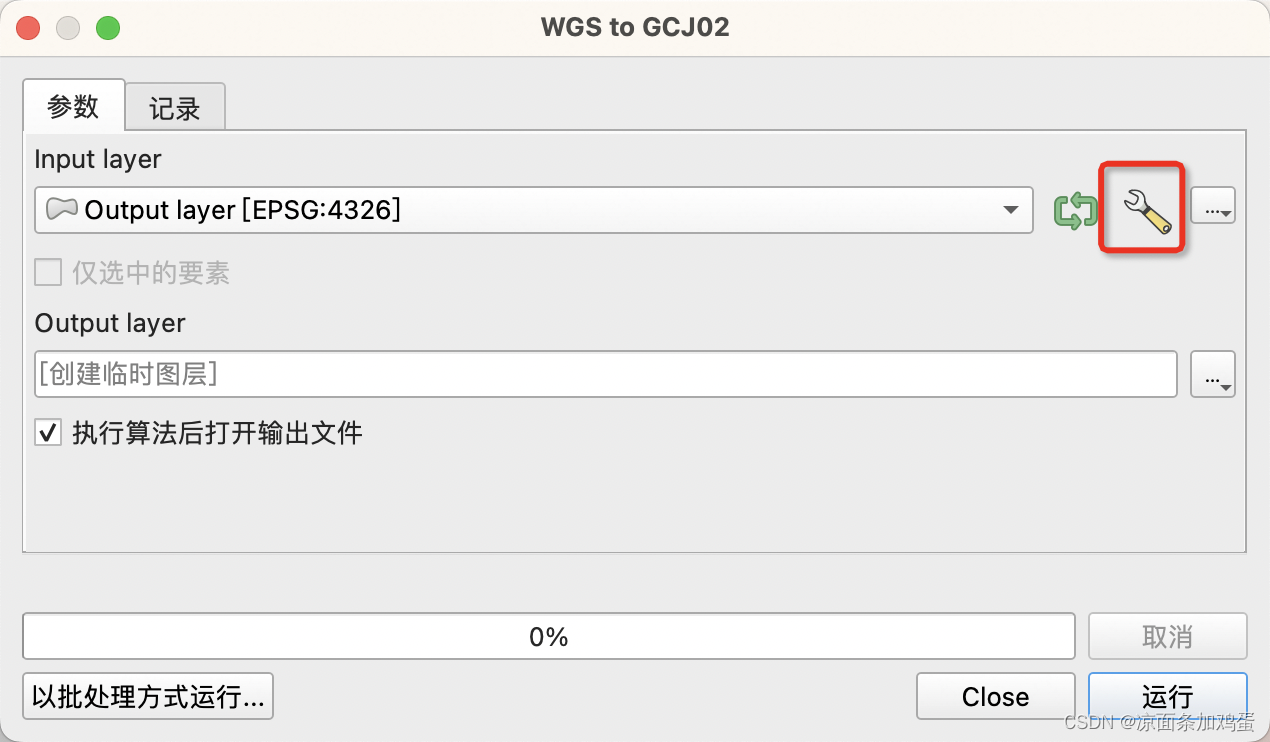This screenshot has height=742, width=1270.
Task: Click inside the 创建临时图层 output field
Action: 600,373
